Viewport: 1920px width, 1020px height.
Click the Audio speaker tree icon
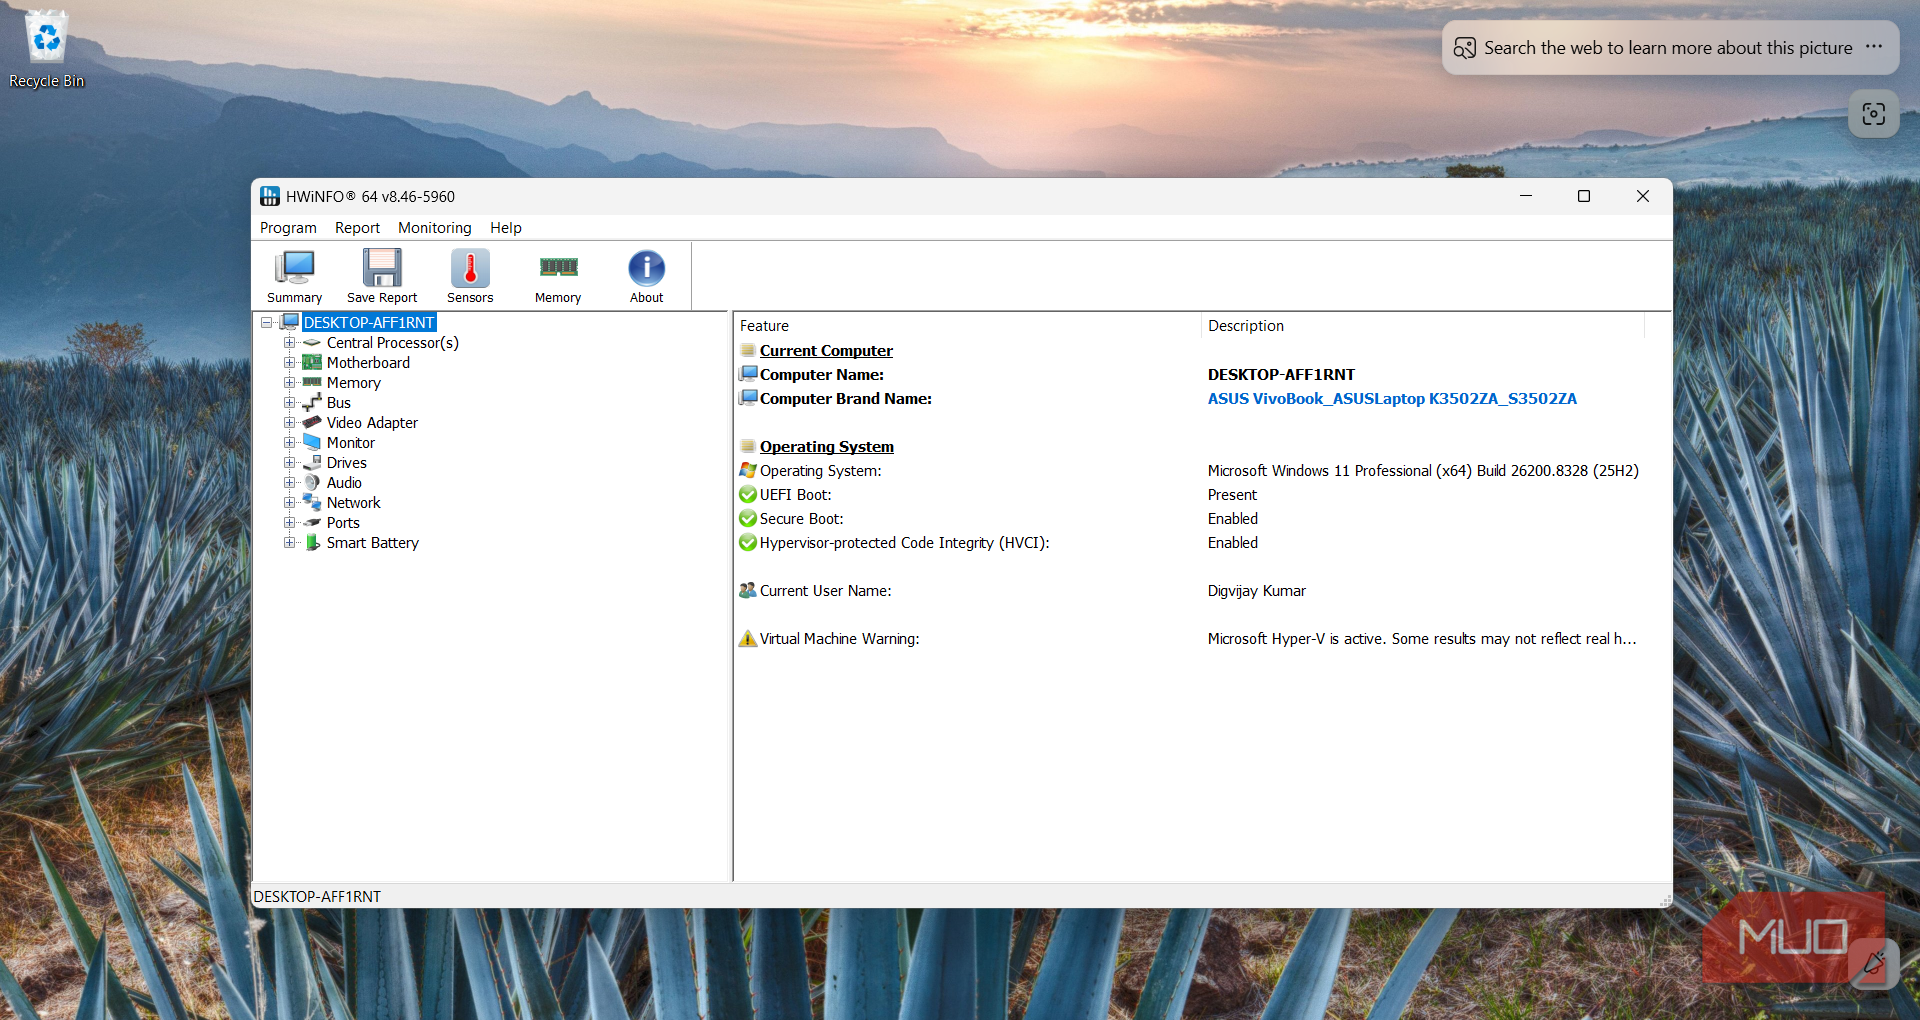pos(312,482)
